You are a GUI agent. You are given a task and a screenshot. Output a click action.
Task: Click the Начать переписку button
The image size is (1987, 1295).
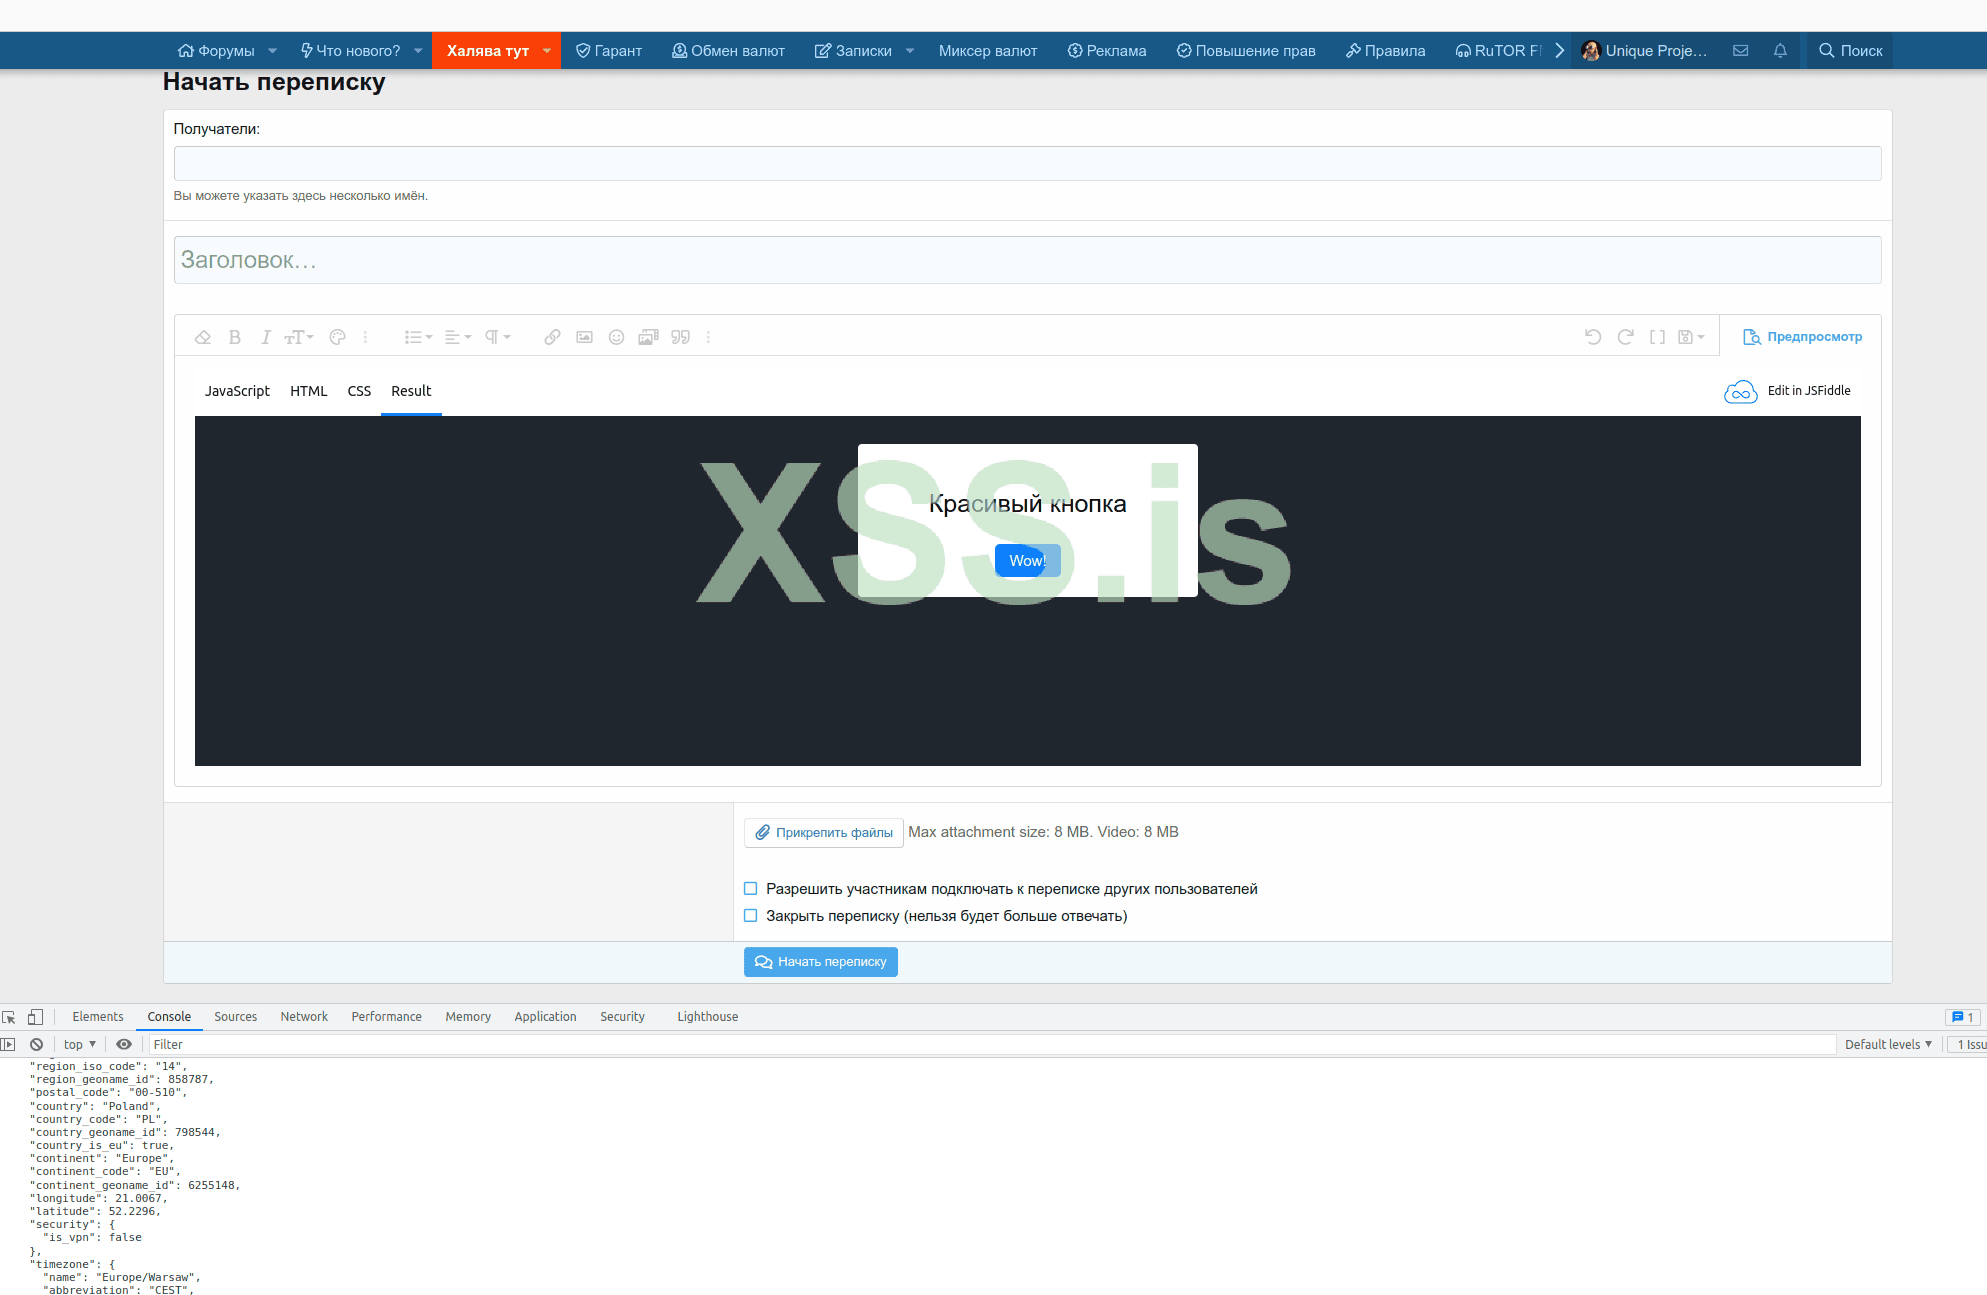[x=820, y=961]
